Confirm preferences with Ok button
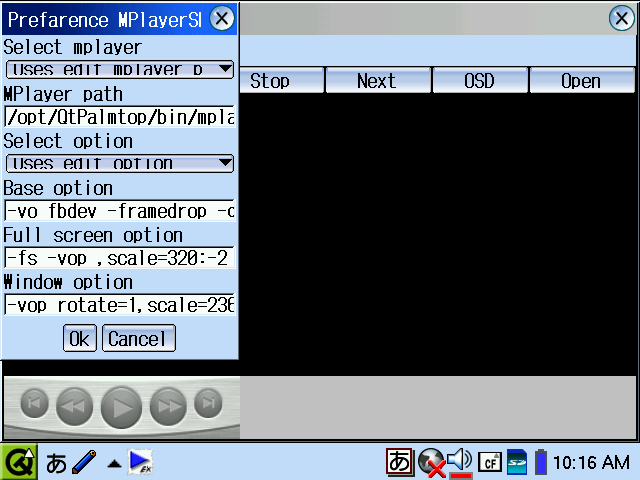 pos(80,338)
